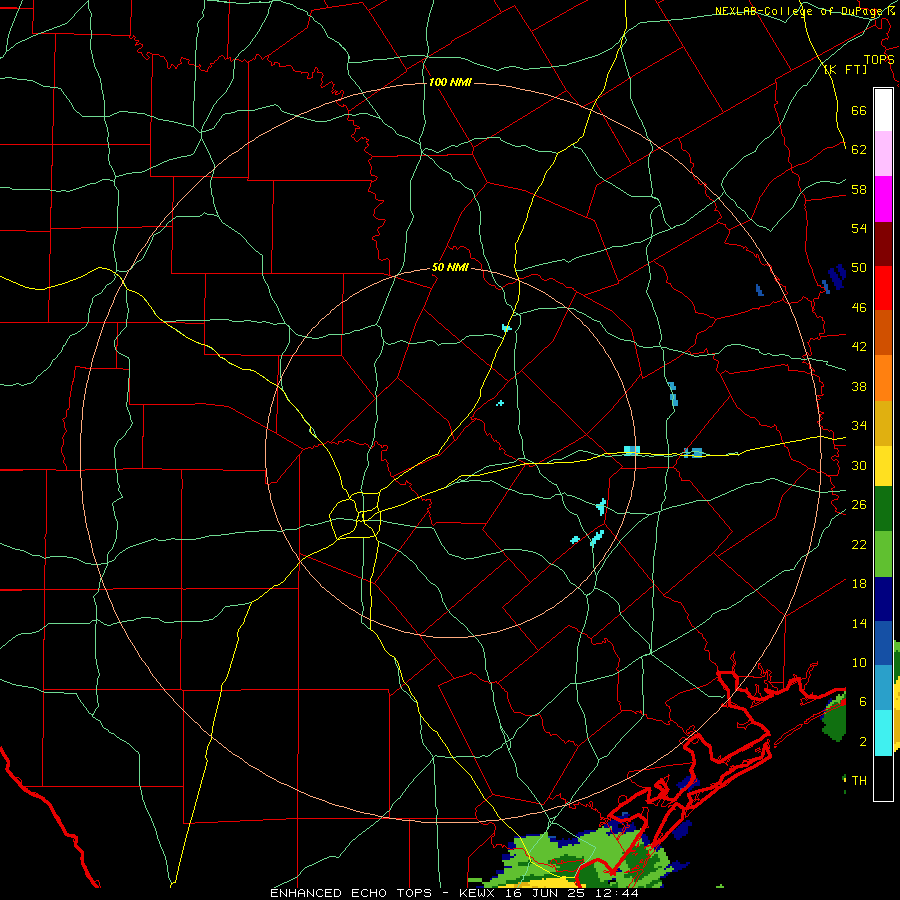Click the 14 legend value
900x900 pixels.
coord(859,623)
